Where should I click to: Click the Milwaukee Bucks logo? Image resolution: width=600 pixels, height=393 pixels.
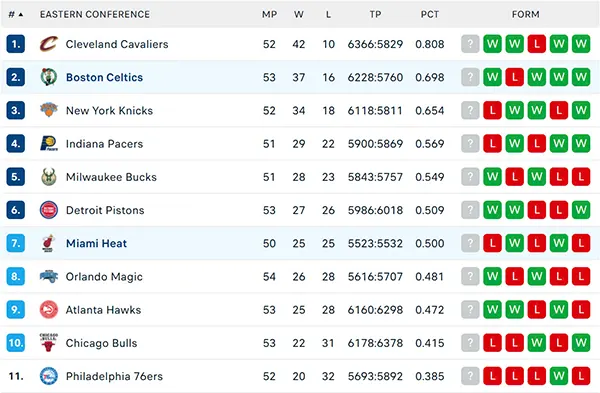(x=49, y=177)
